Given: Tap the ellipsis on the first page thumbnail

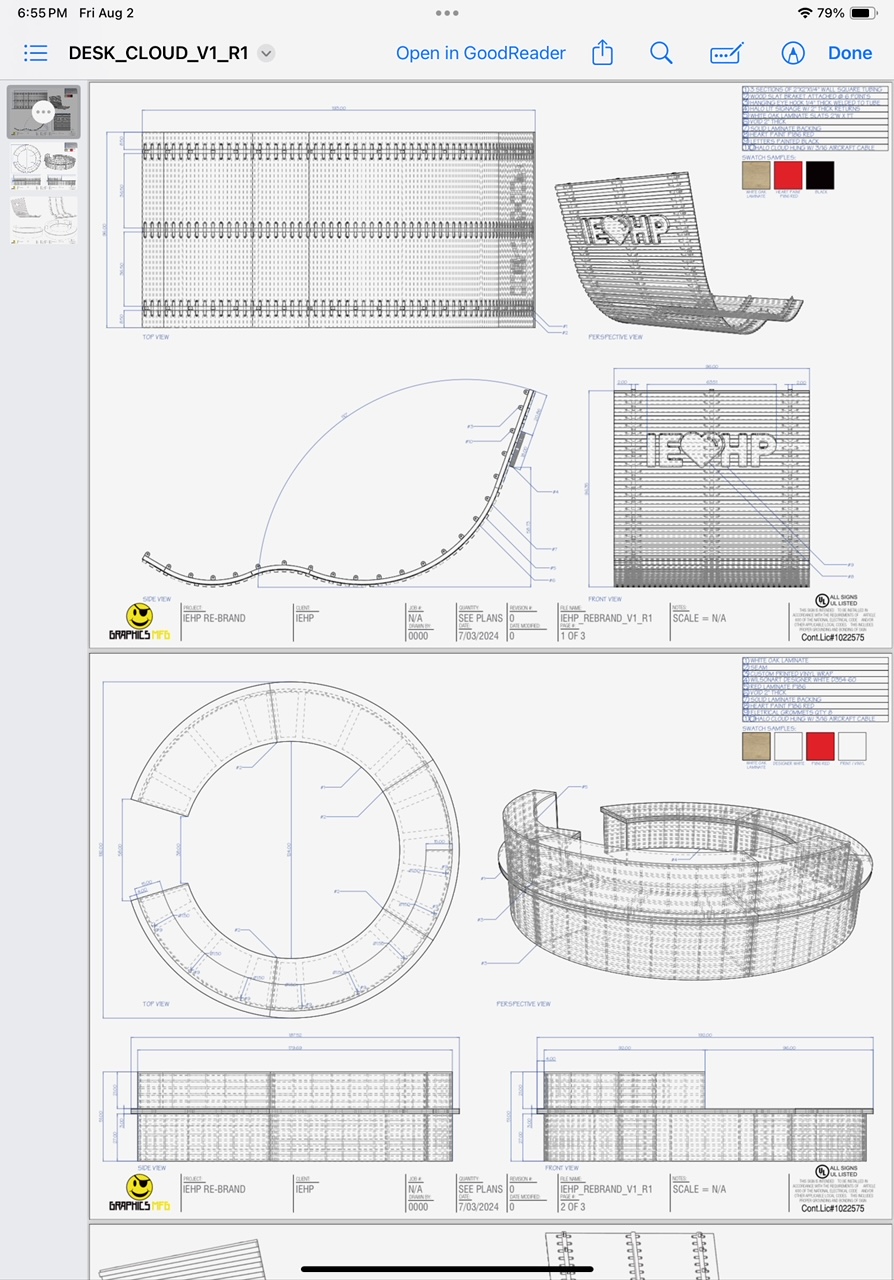Looking at the screenshot, I should click(x=43, y=112).
